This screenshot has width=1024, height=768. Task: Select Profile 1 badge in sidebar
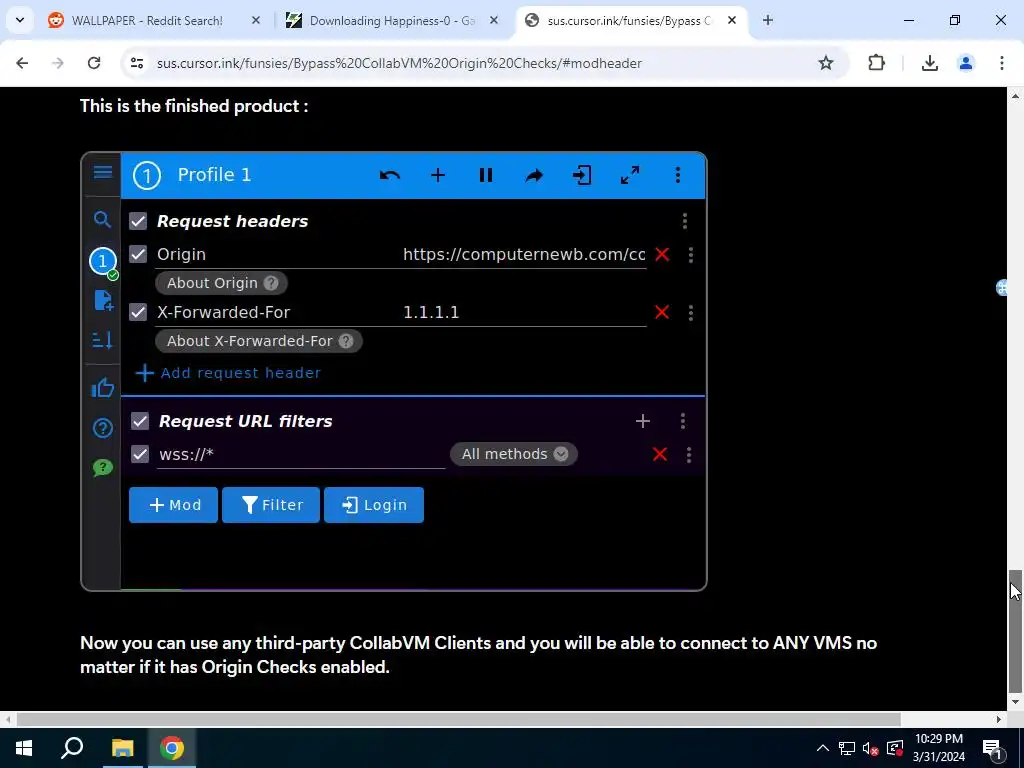(x=103, y=261)
